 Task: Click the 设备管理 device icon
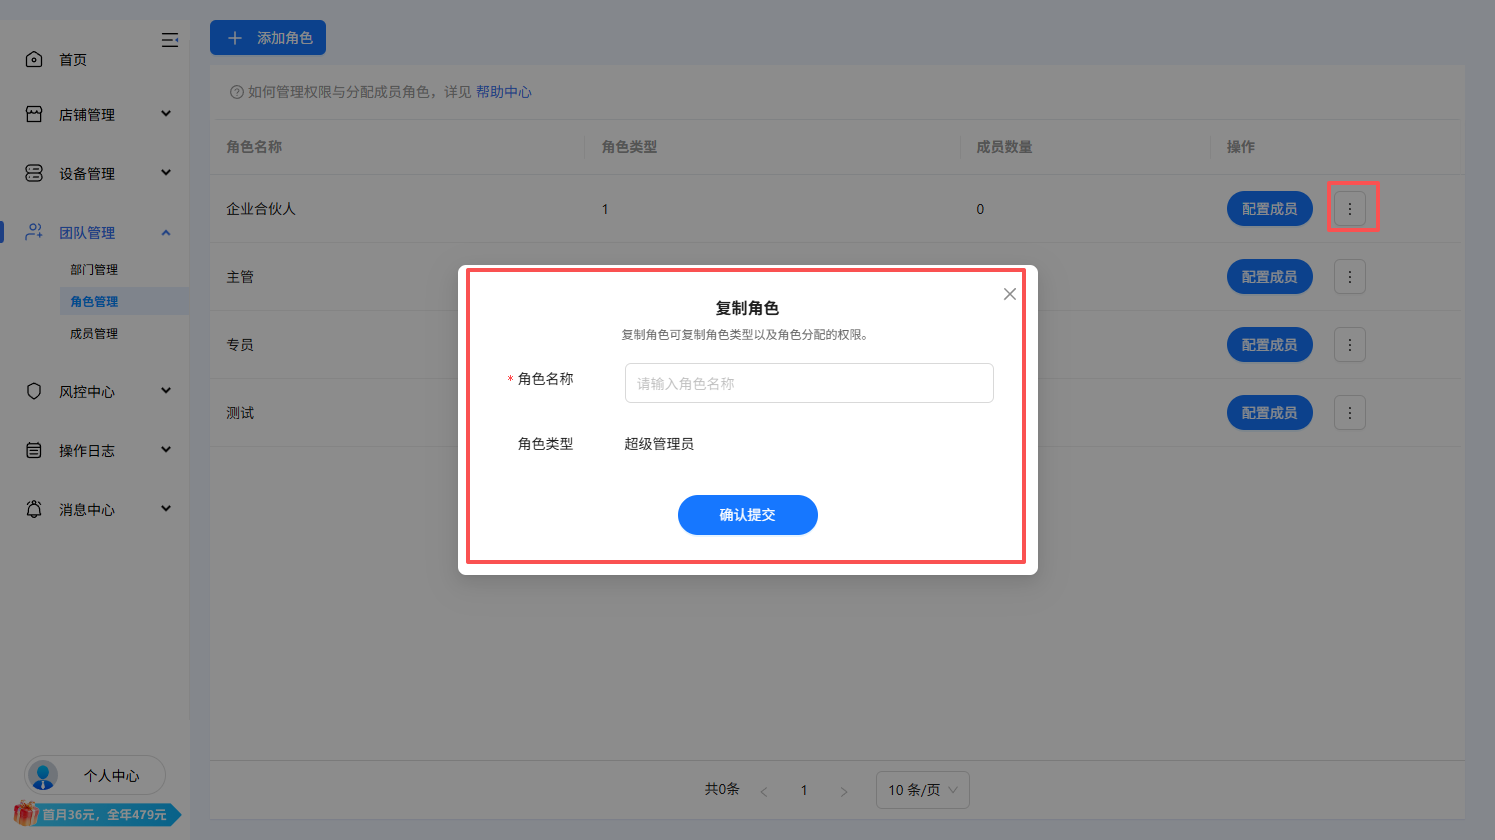(x=33, y=172)
